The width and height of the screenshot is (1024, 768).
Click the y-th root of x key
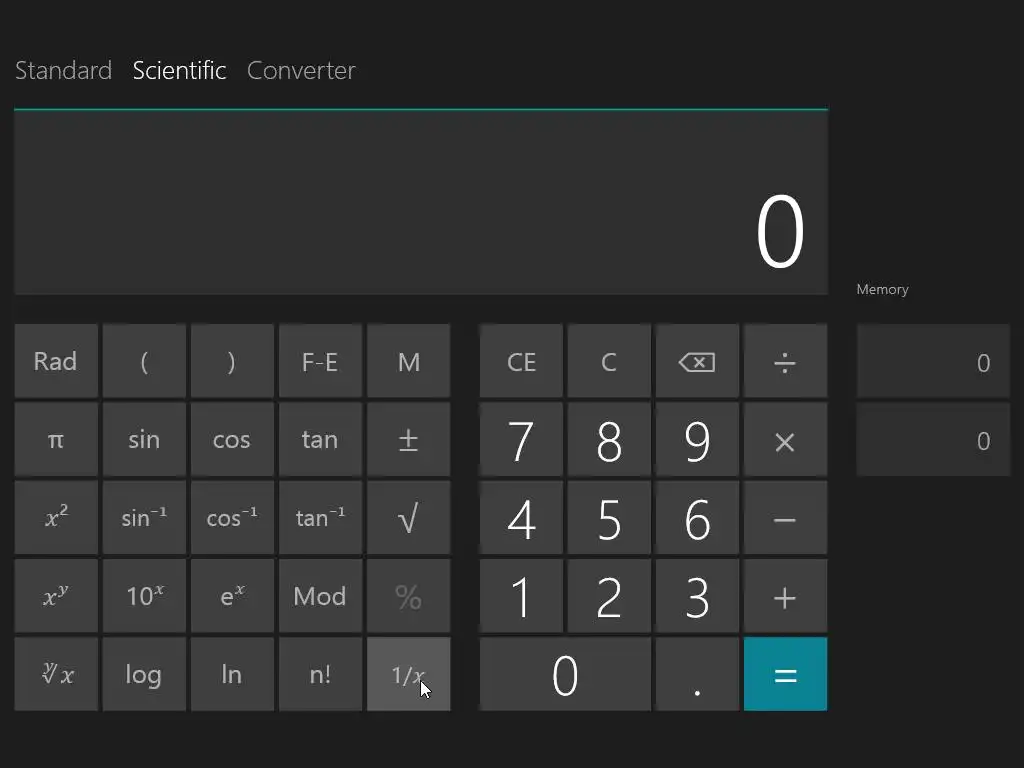tap(56, 674)
